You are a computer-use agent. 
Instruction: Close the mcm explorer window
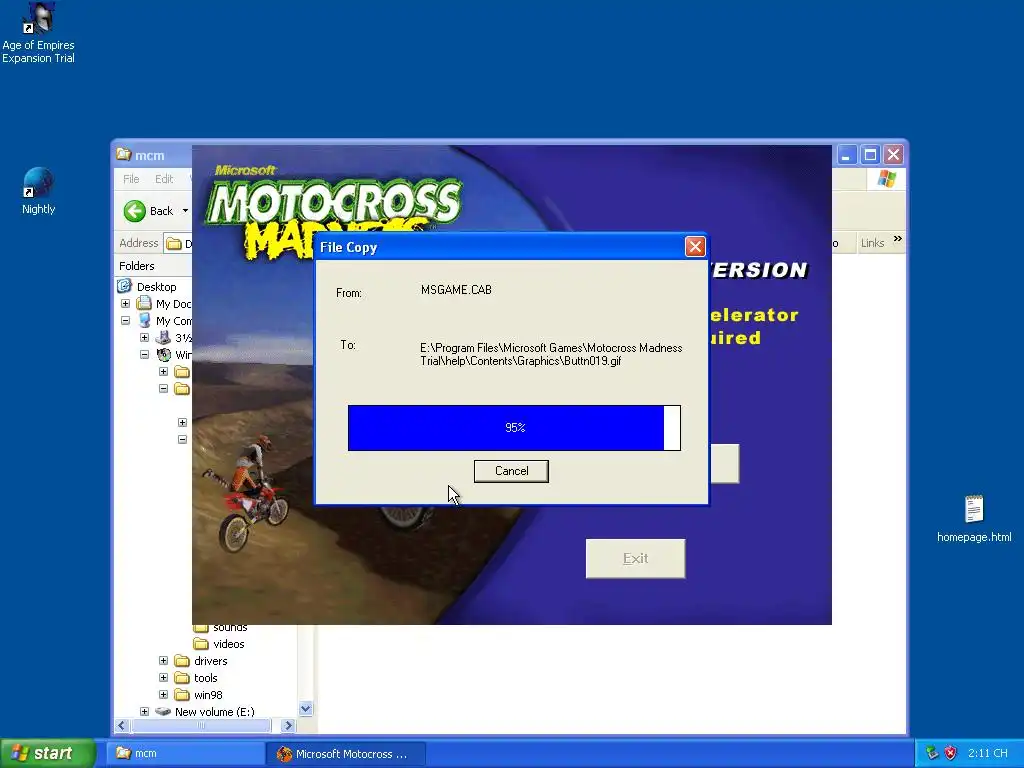point(893,155)
